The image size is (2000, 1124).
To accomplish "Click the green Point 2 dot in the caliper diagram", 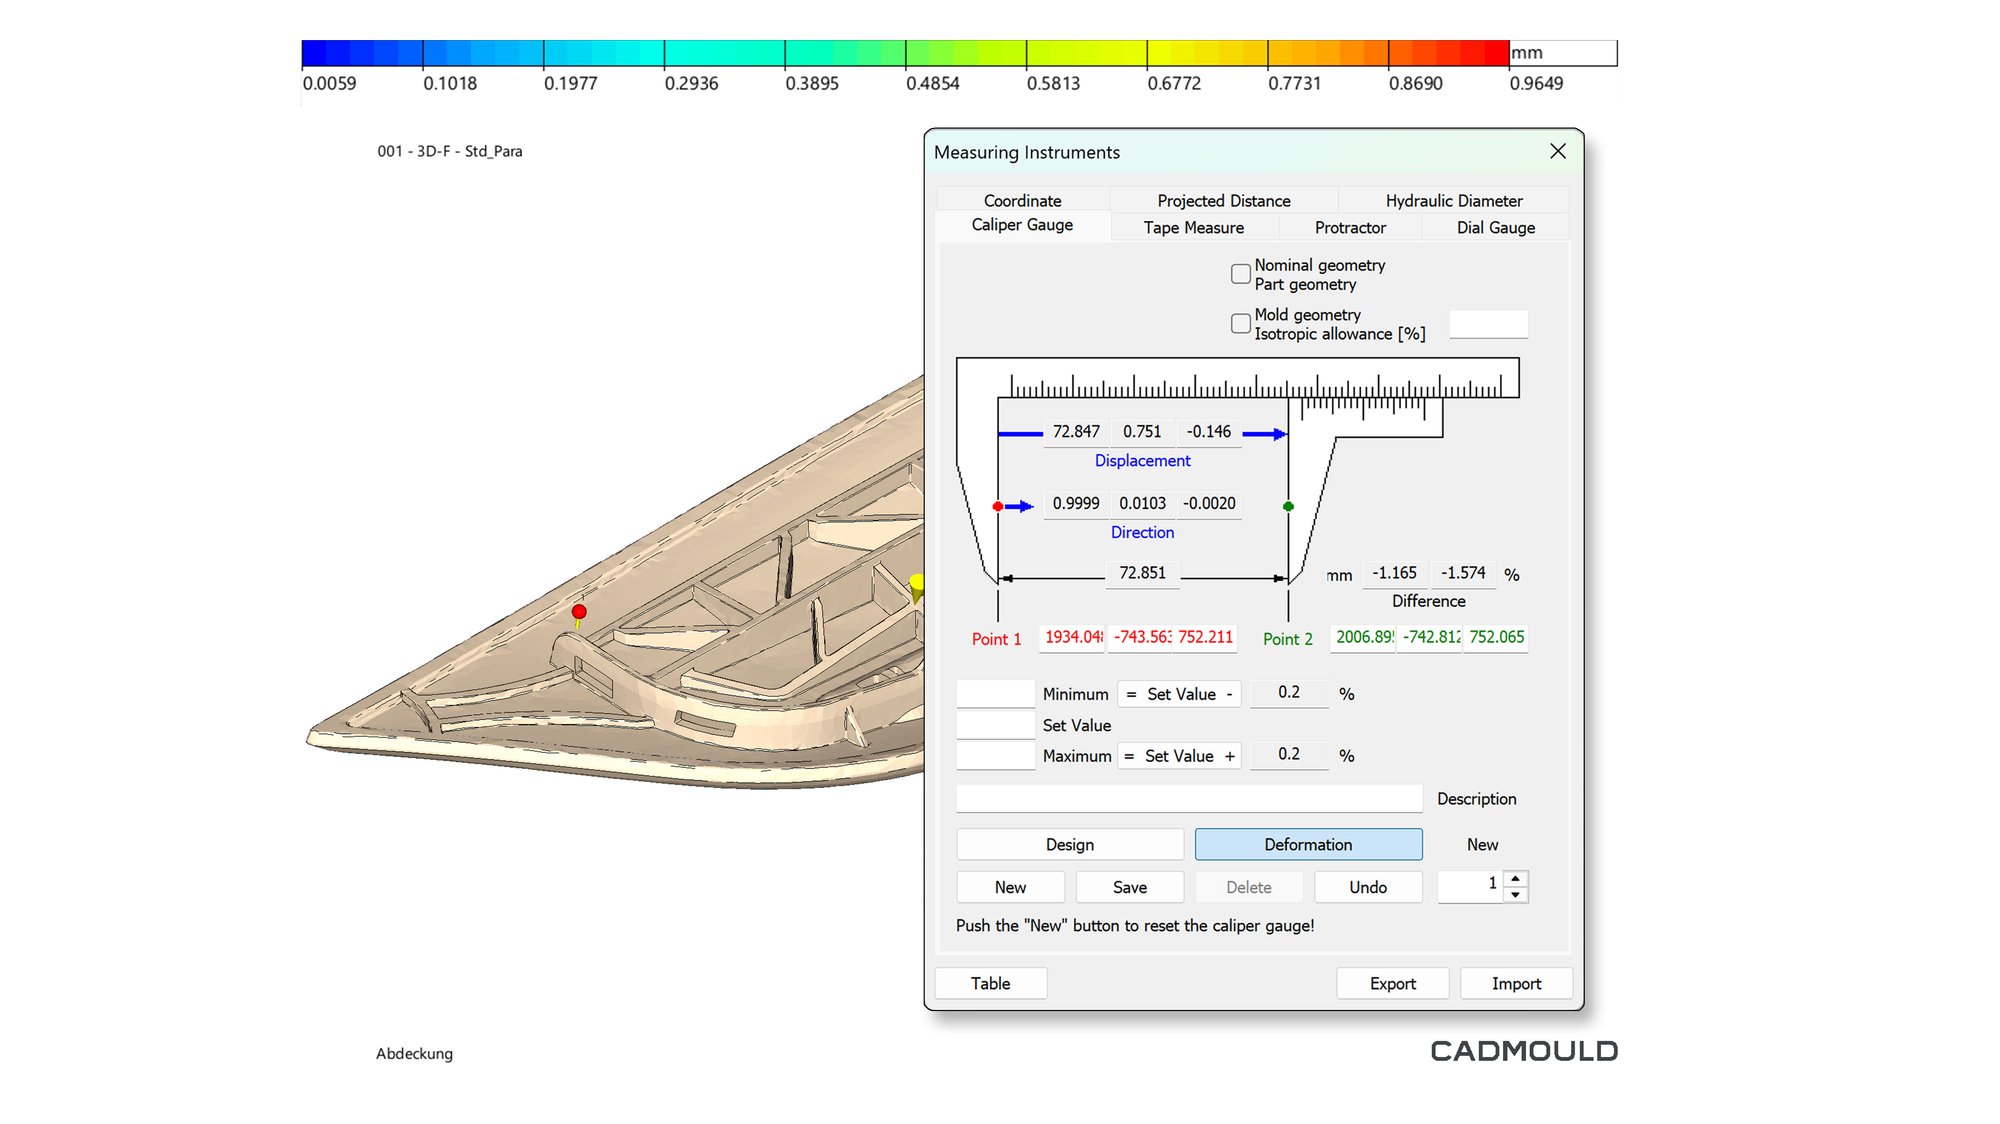I will (x=1288, y=506).
